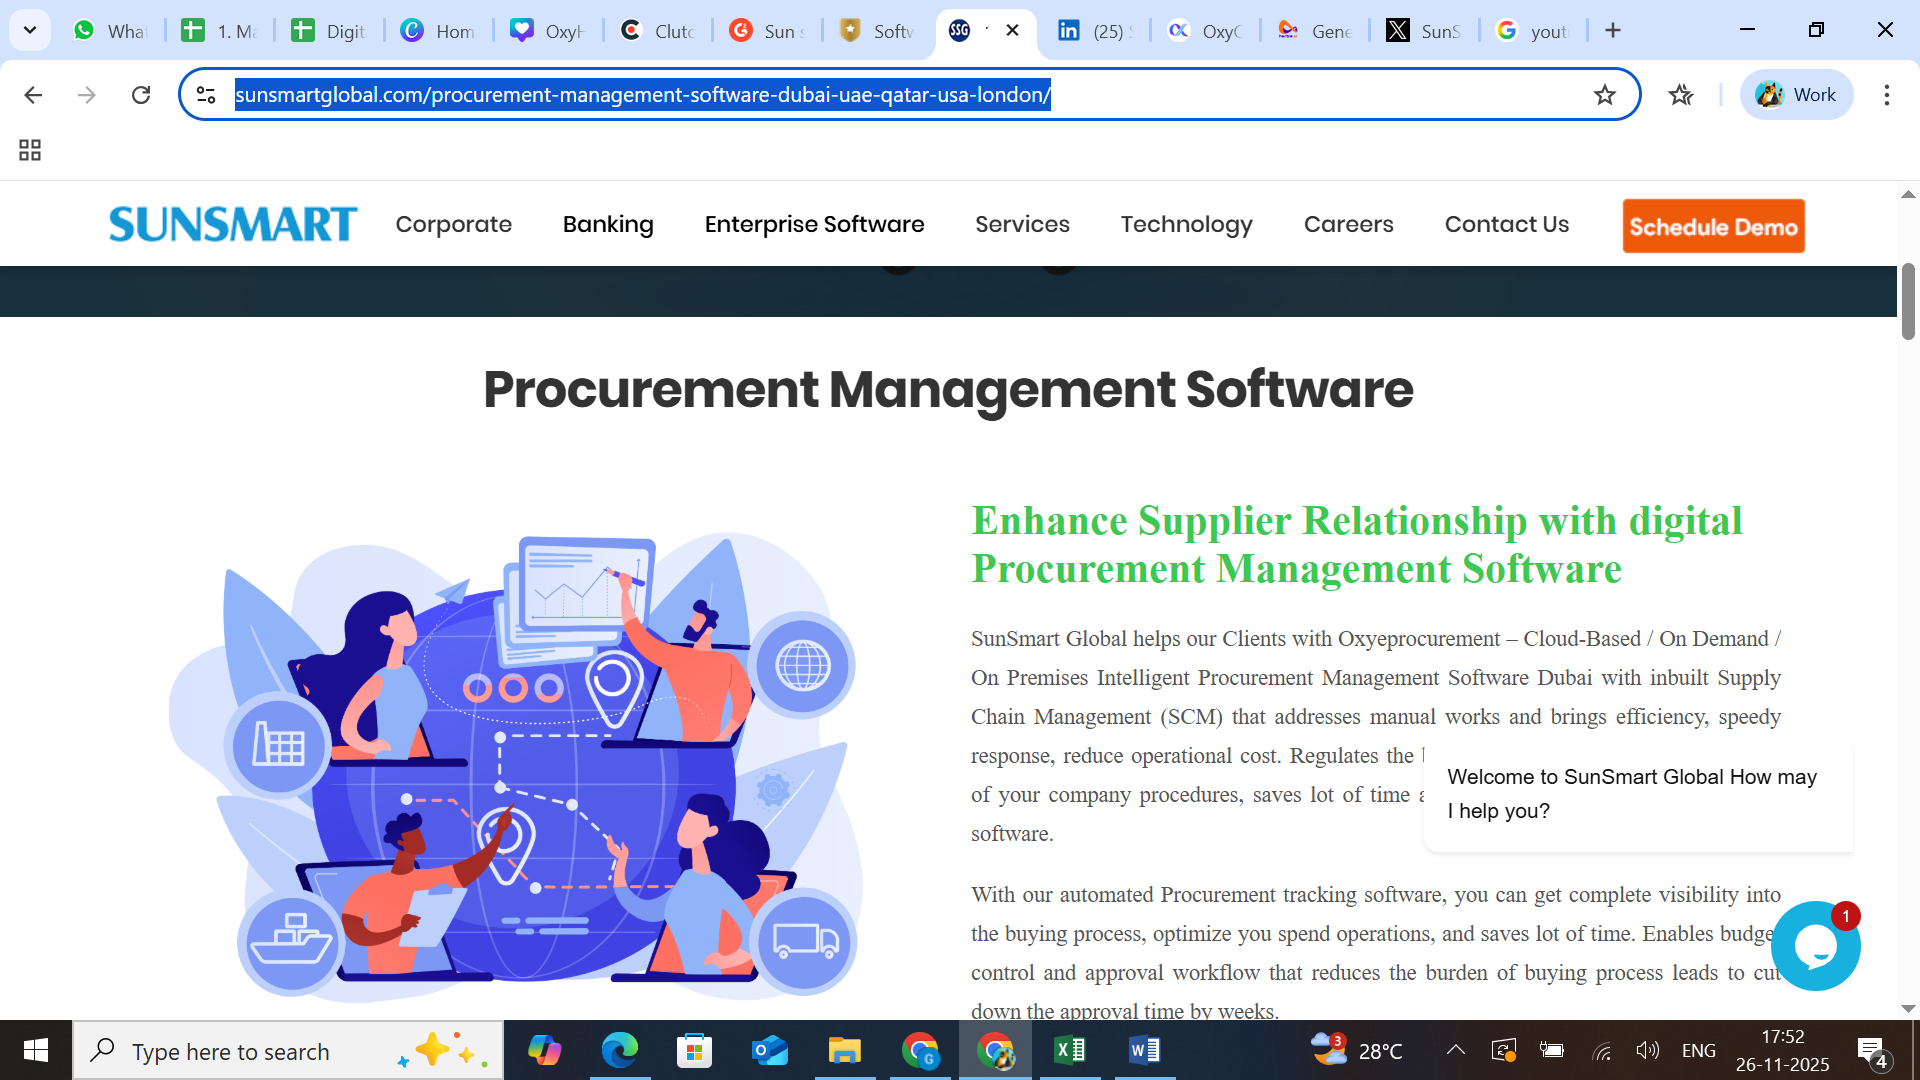Switch to the Google youtube tab
Viewport: 1920px width, 1080px height.
pyautogui.click(x=1532, y=31)
